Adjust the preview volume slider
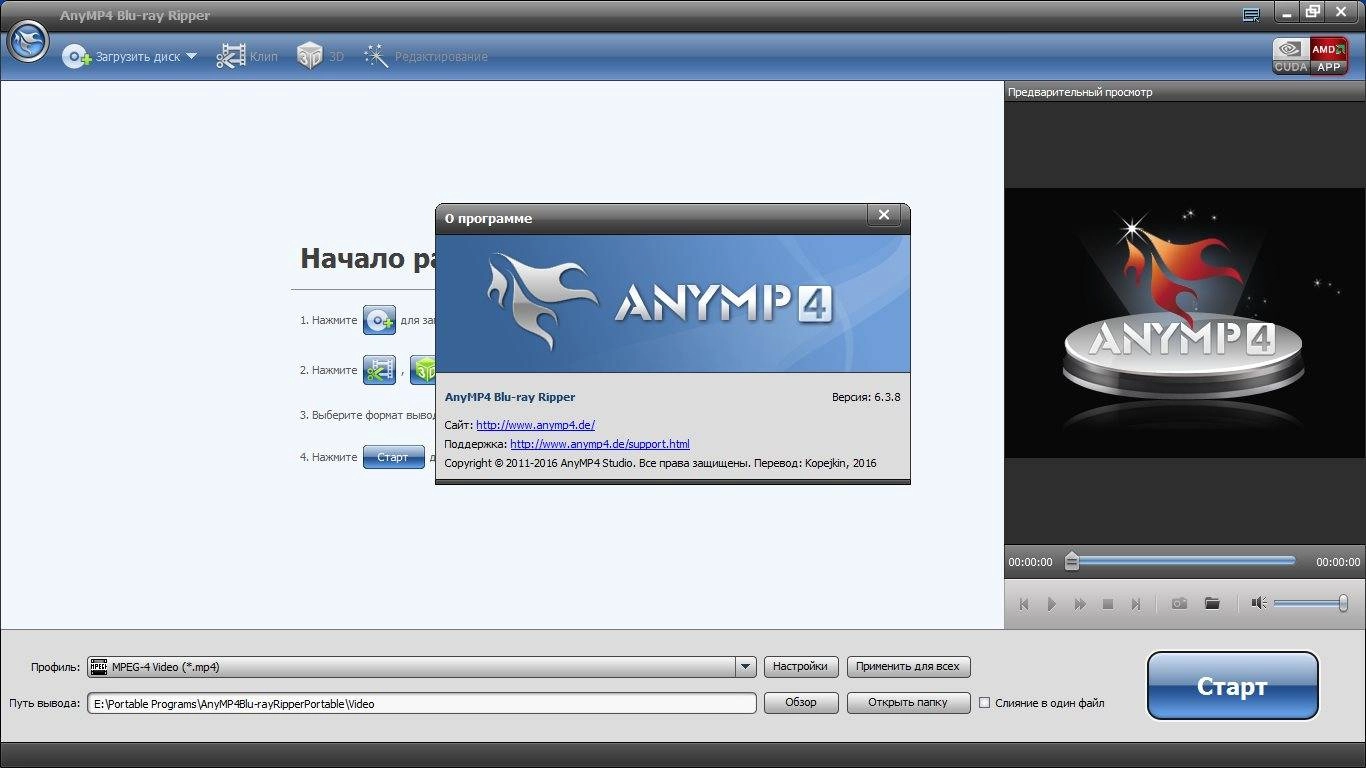The width and height of the screenshot is (1366, 768). [x=1311, y=603]
